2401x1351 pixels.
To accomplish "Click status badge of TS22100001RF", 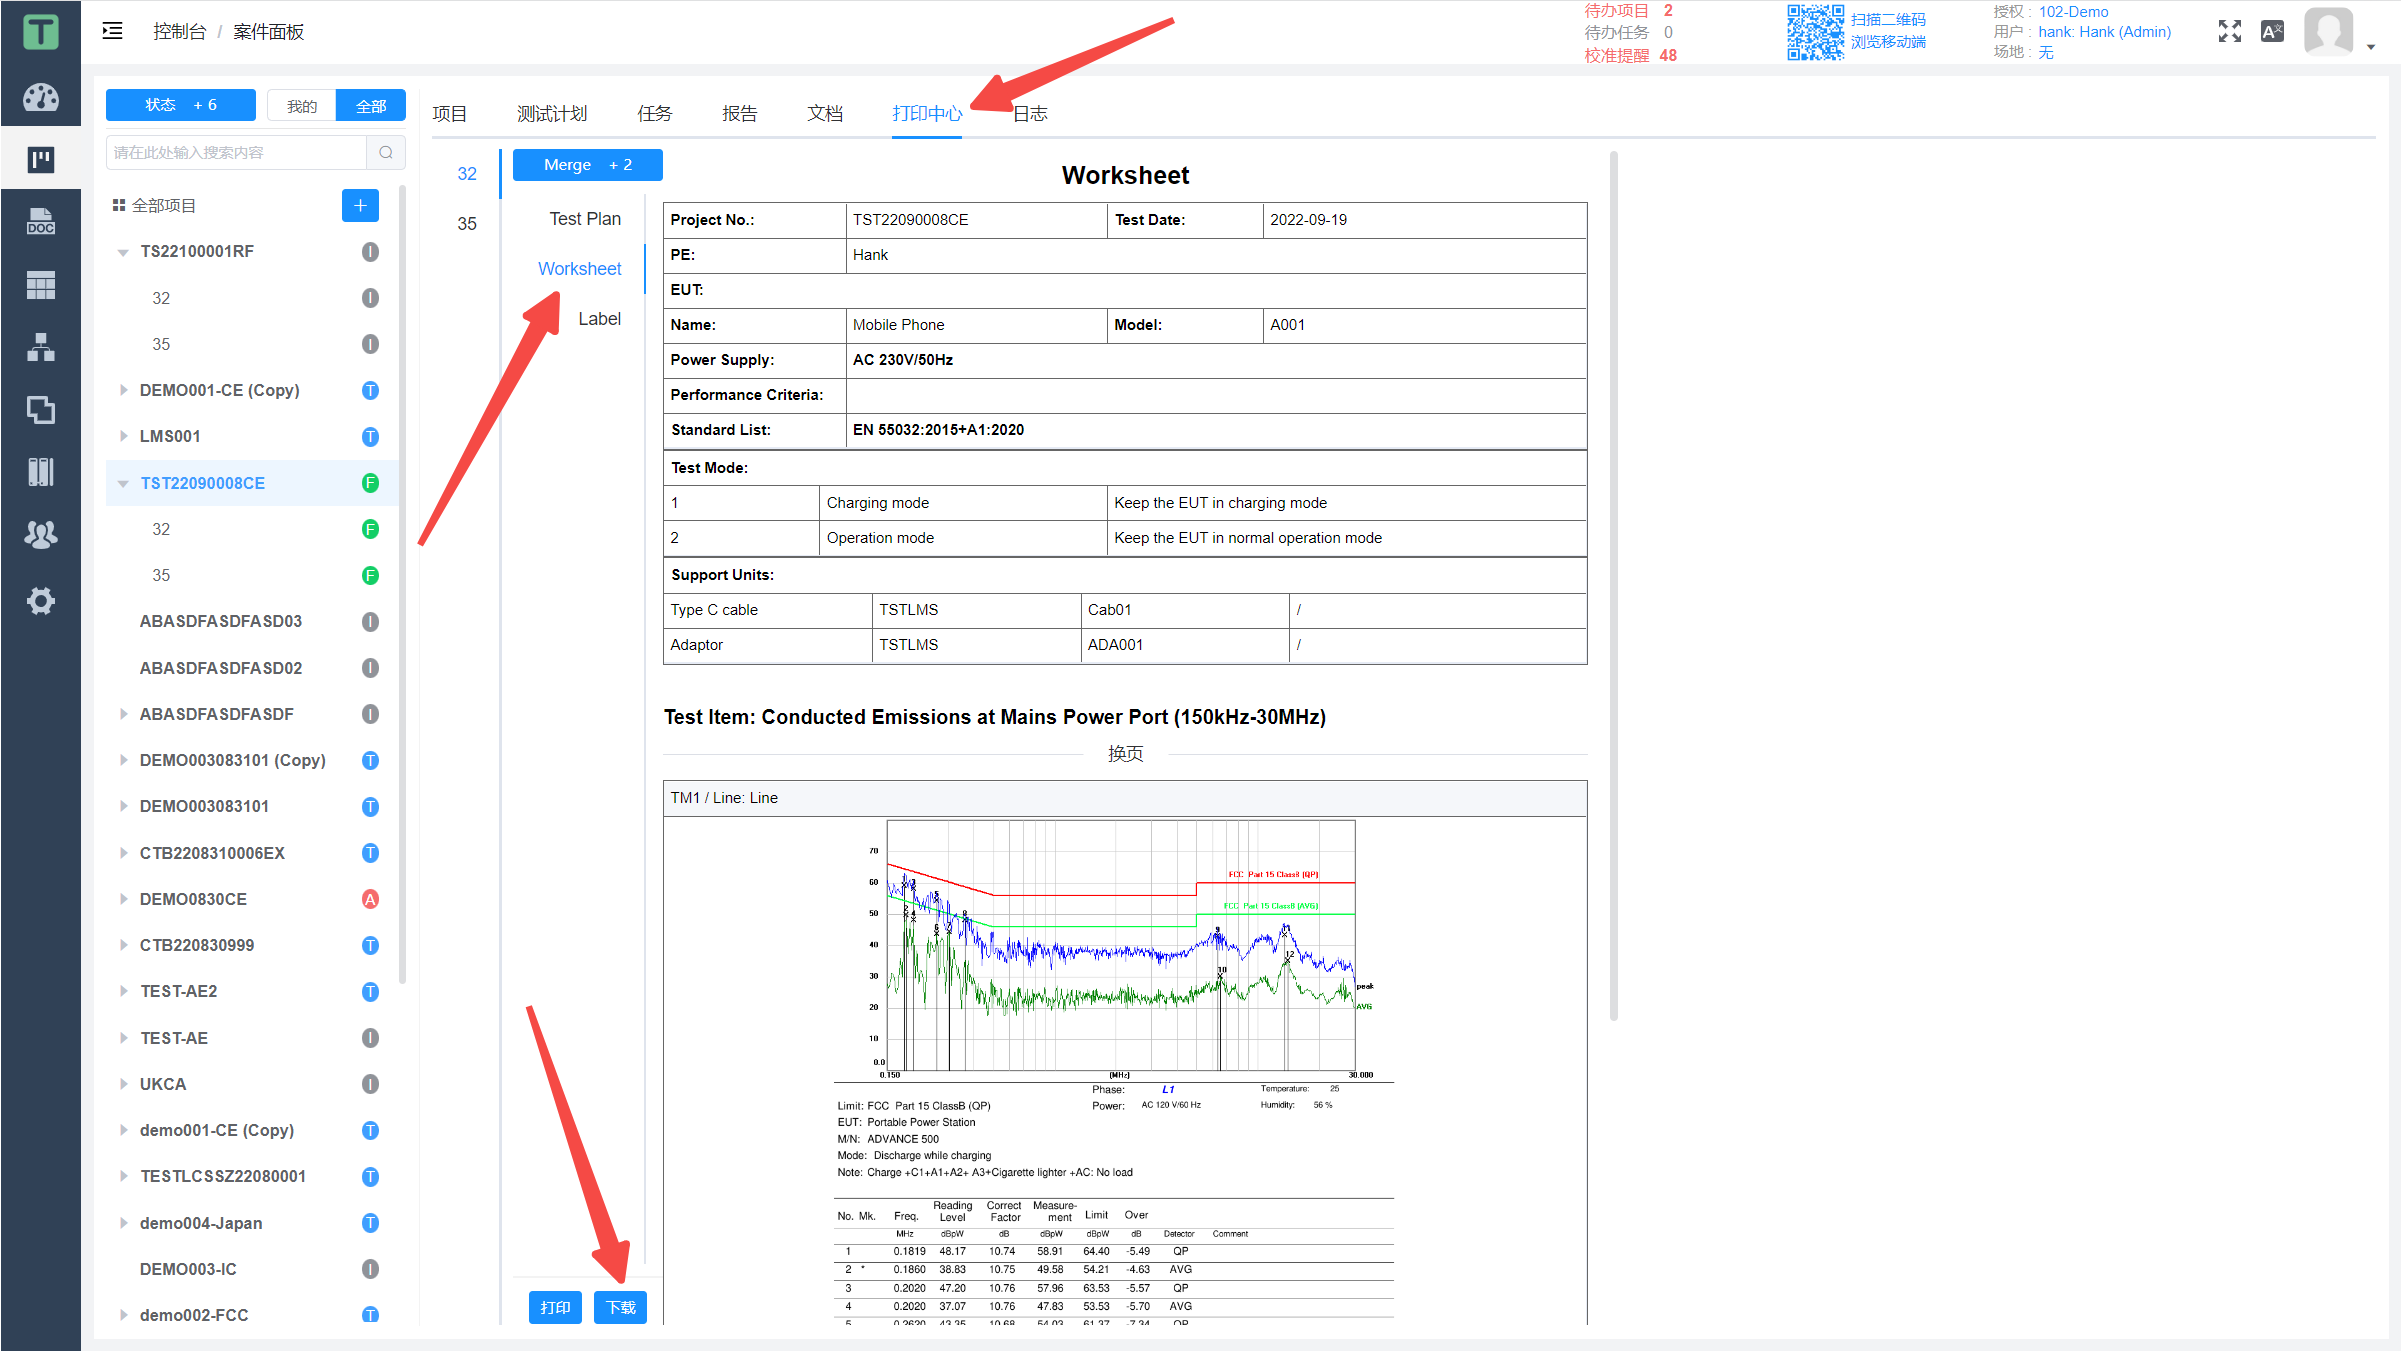I will click(x=370, y=252).
